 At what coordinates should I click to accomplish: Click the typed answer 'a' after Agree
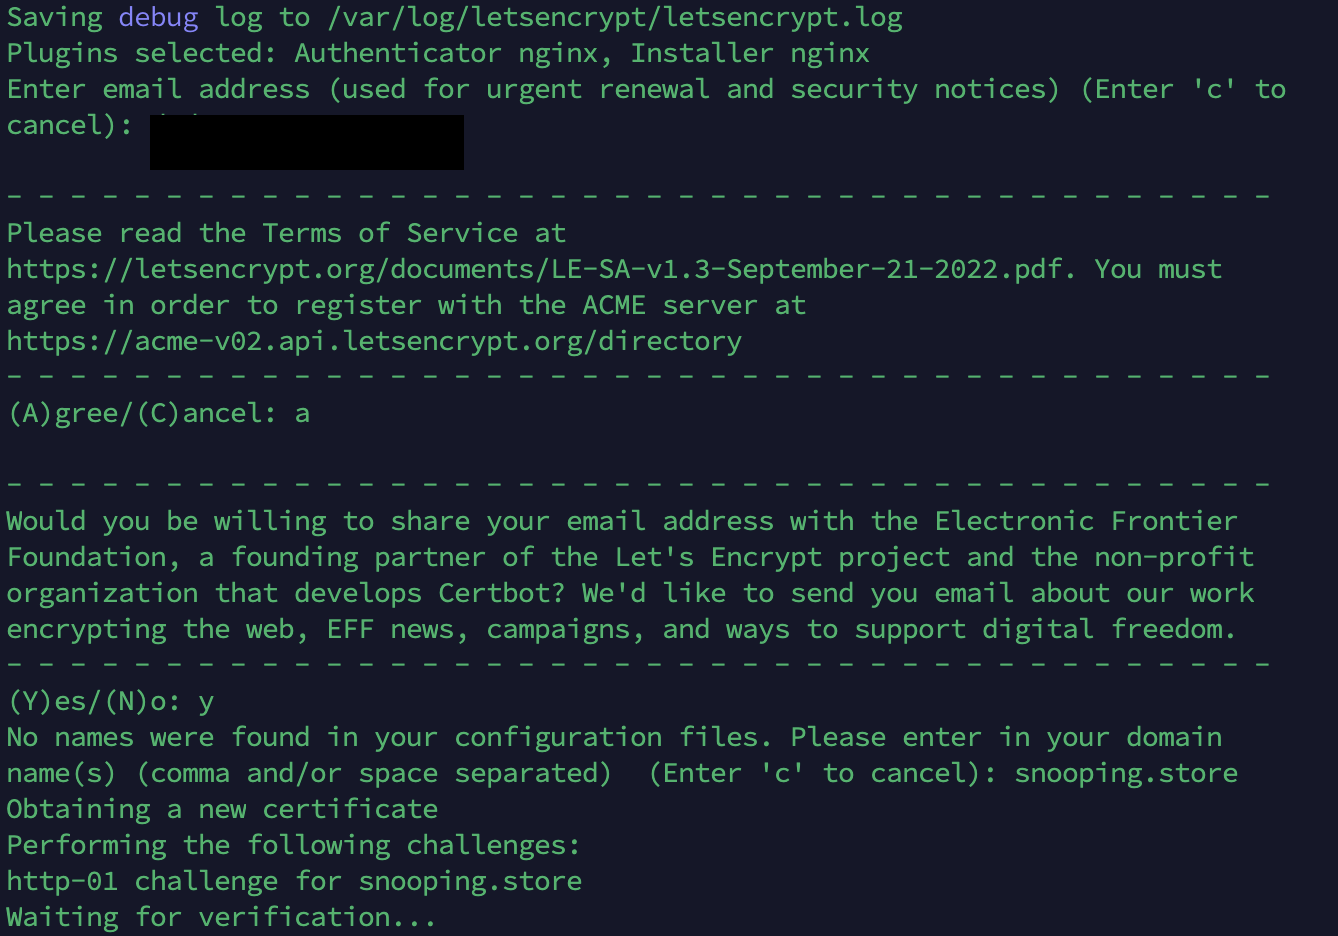point(302,413)
